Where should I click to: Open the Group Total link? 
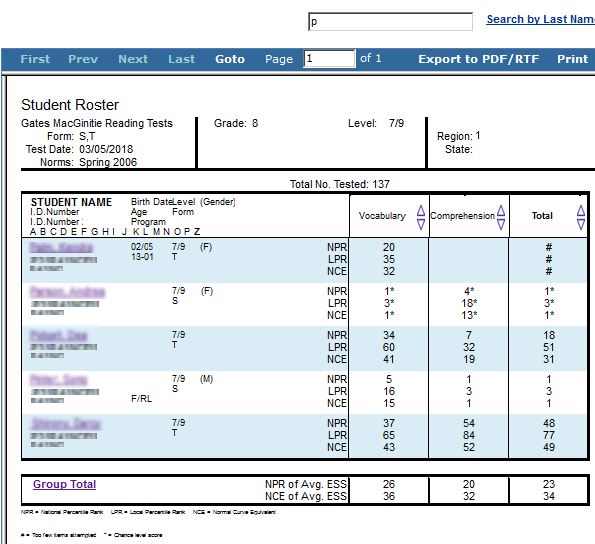coord(65,484)
